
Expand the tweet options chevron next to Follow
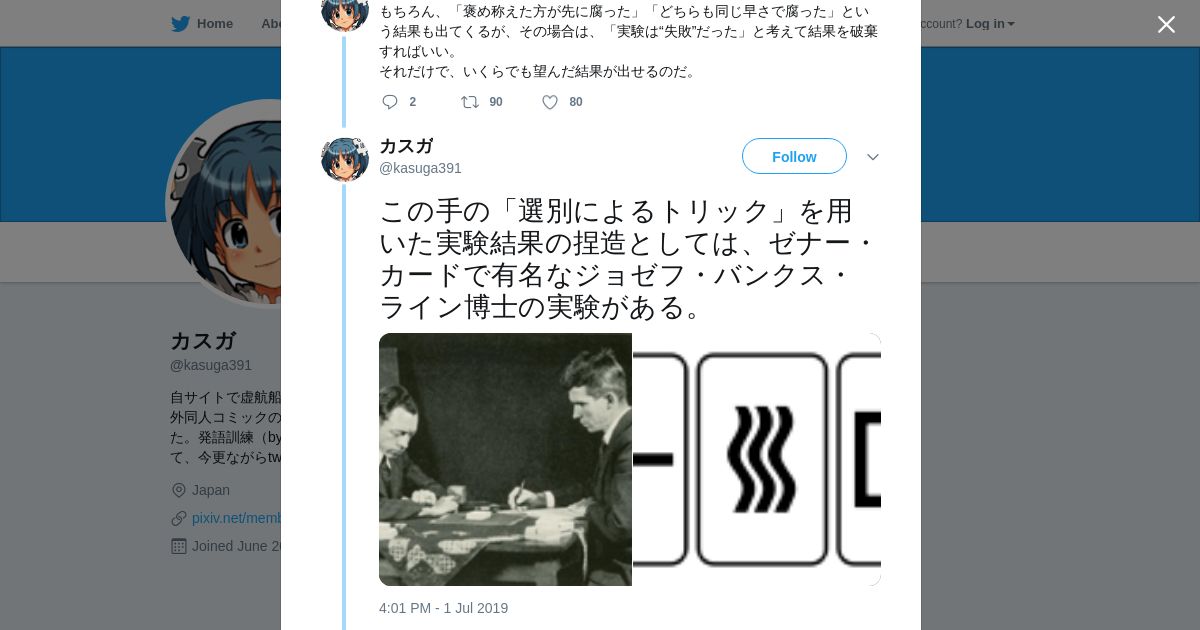pos(872,157)
